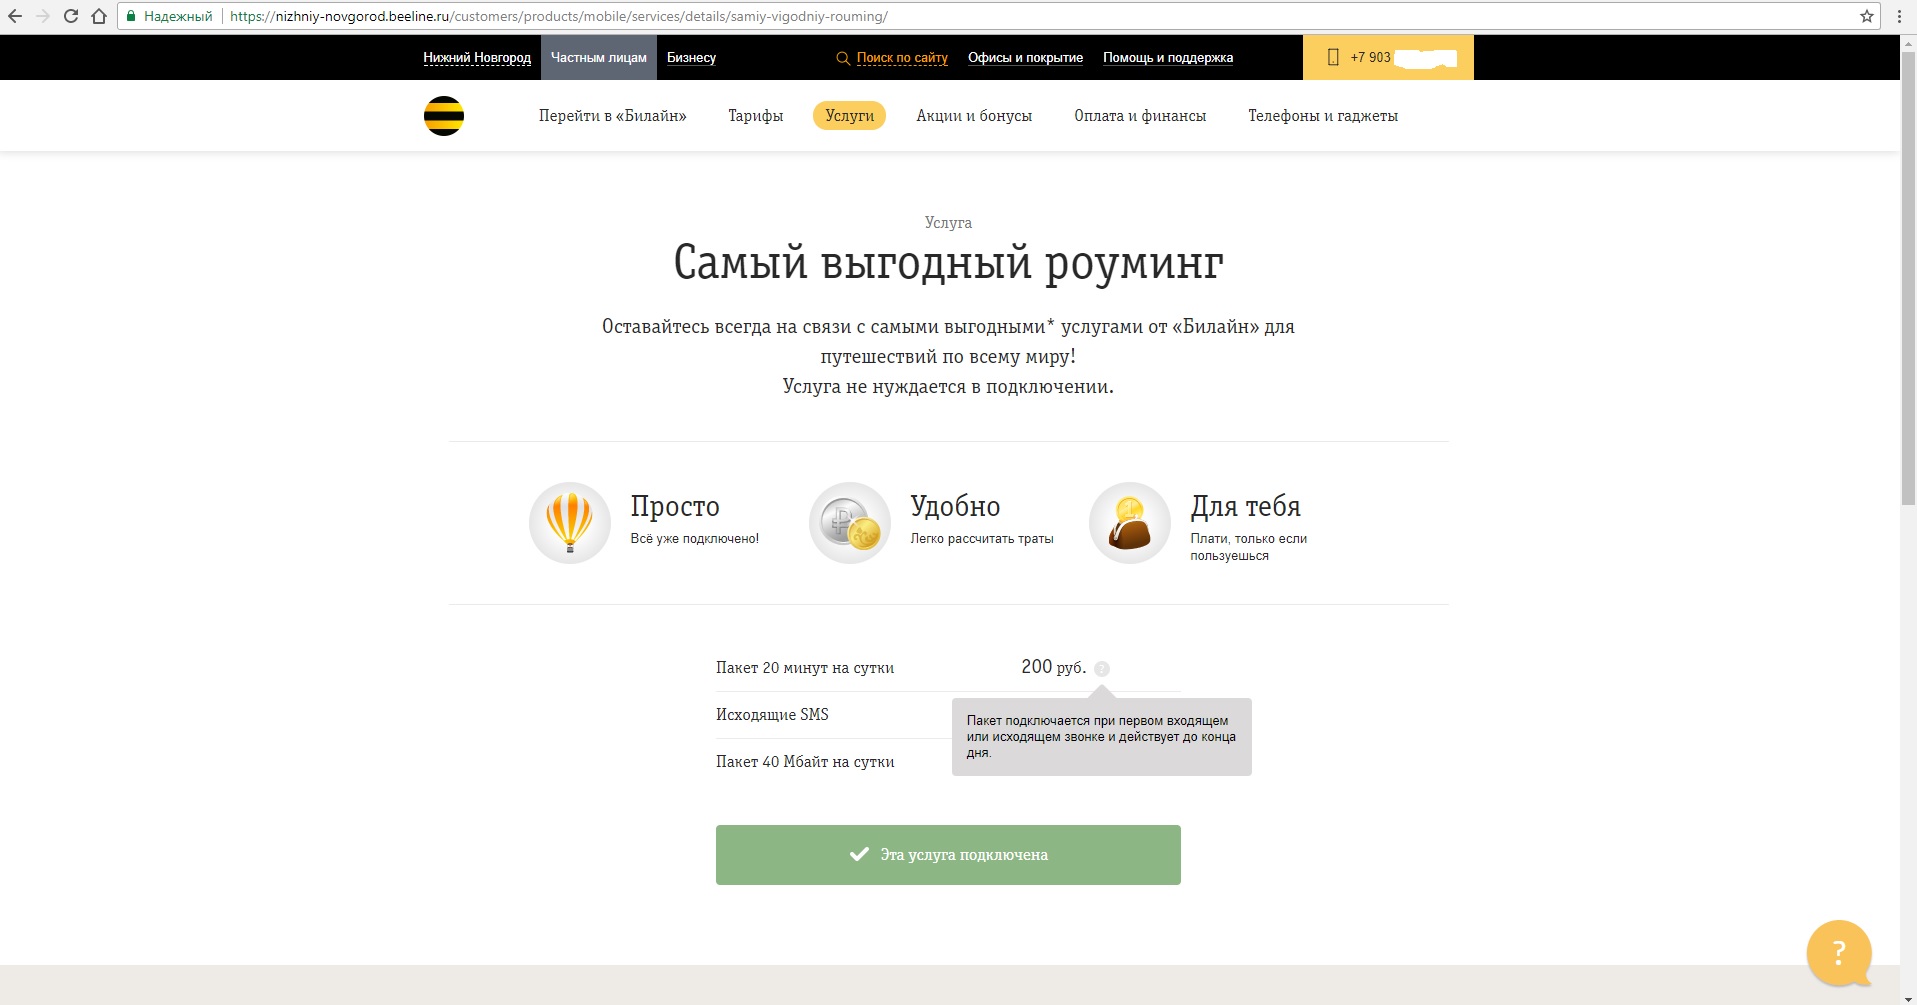
Task: Go to browser home page icon
Action: click(x=99, y=16)
